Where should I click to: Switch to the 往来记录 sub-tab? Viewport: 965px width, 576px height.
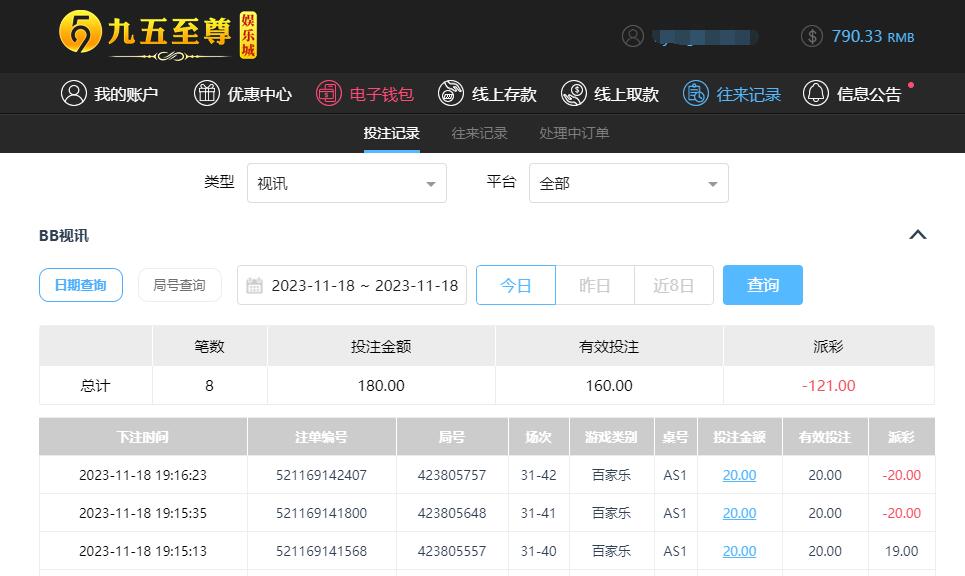point(479,133)
